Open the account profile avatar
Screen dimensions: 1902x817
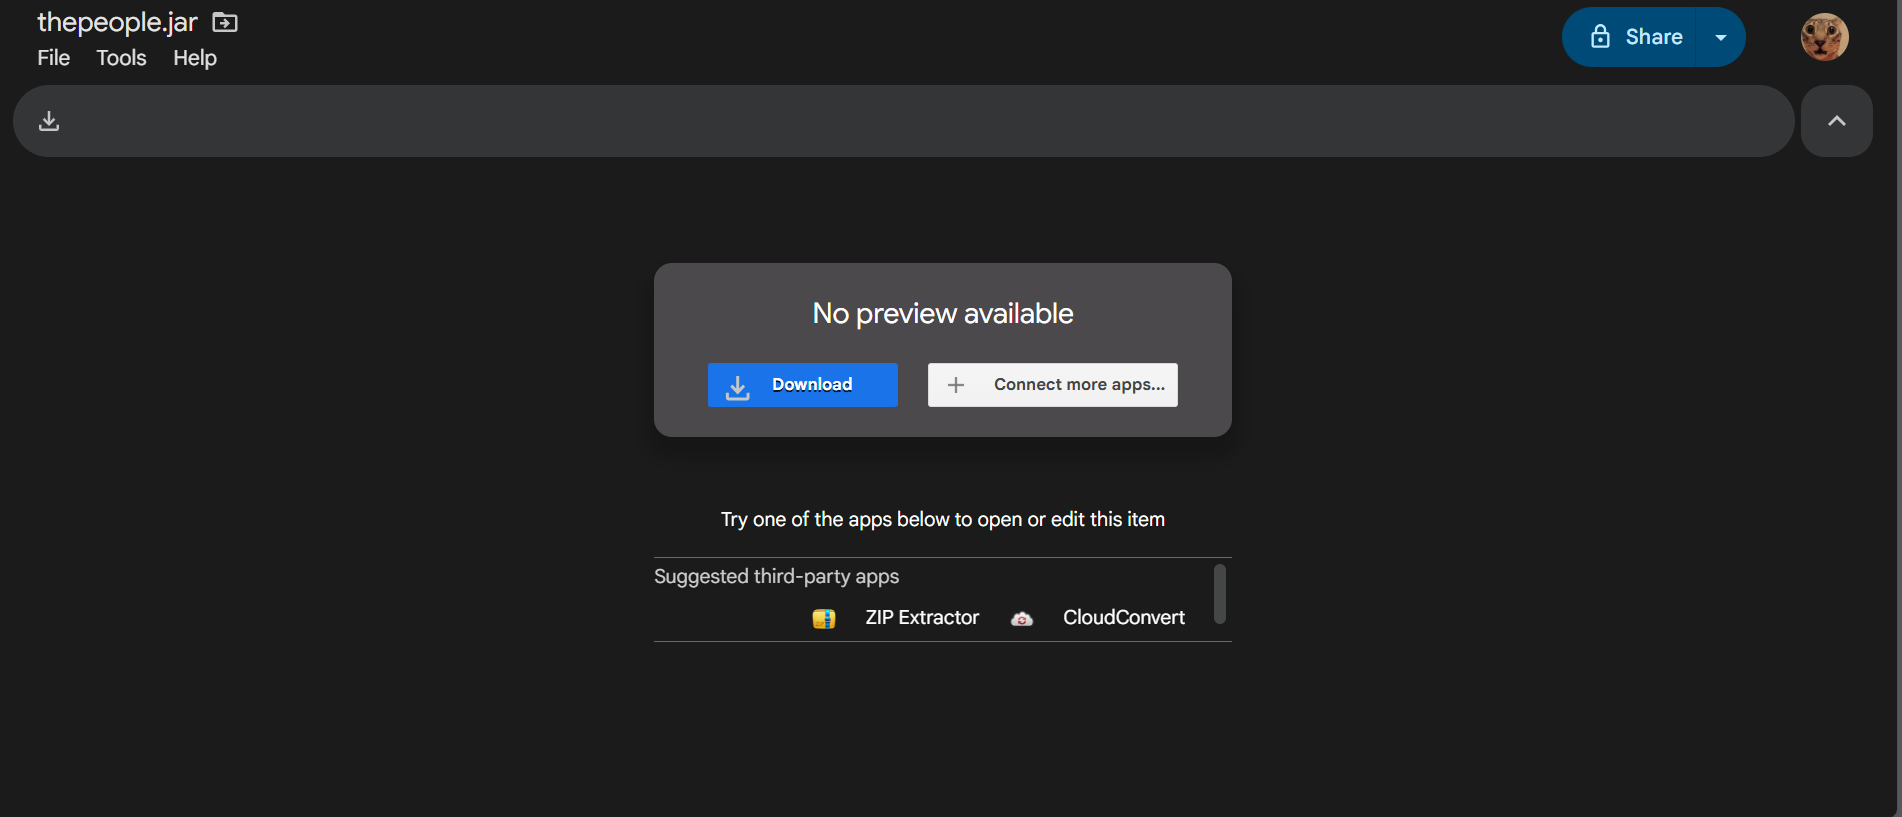coord(1824,37)
